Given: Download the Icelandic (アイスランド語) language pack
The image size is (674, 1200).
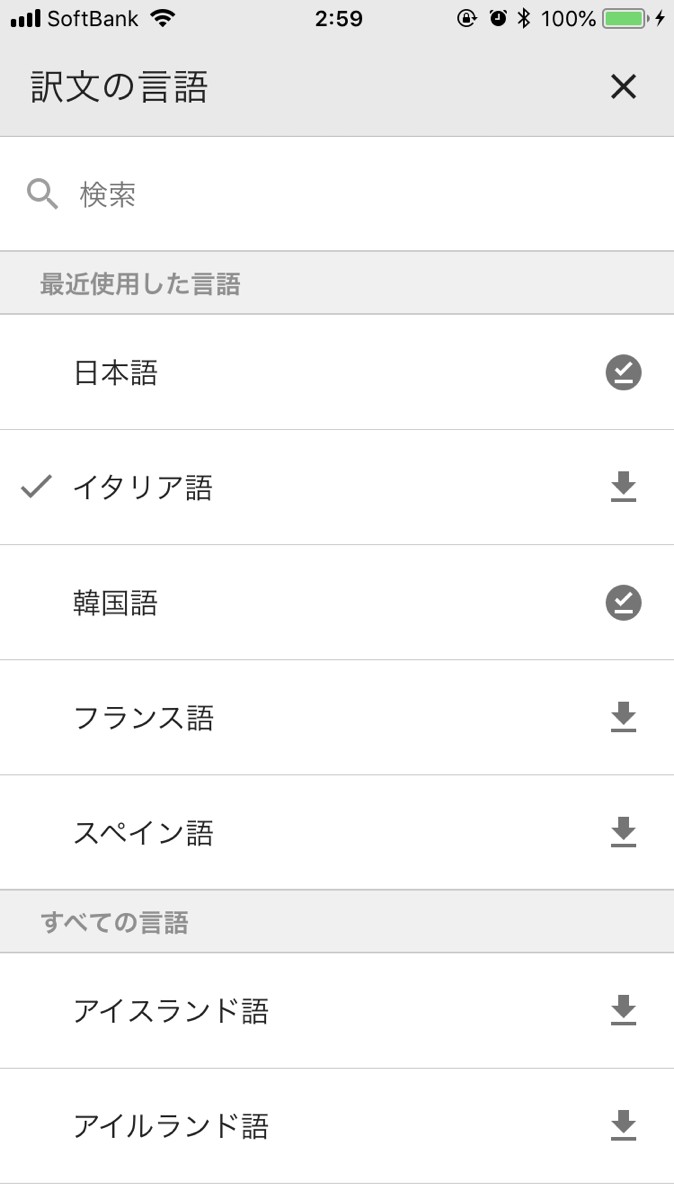Looking at the screenshot, I should (623, 1011).
